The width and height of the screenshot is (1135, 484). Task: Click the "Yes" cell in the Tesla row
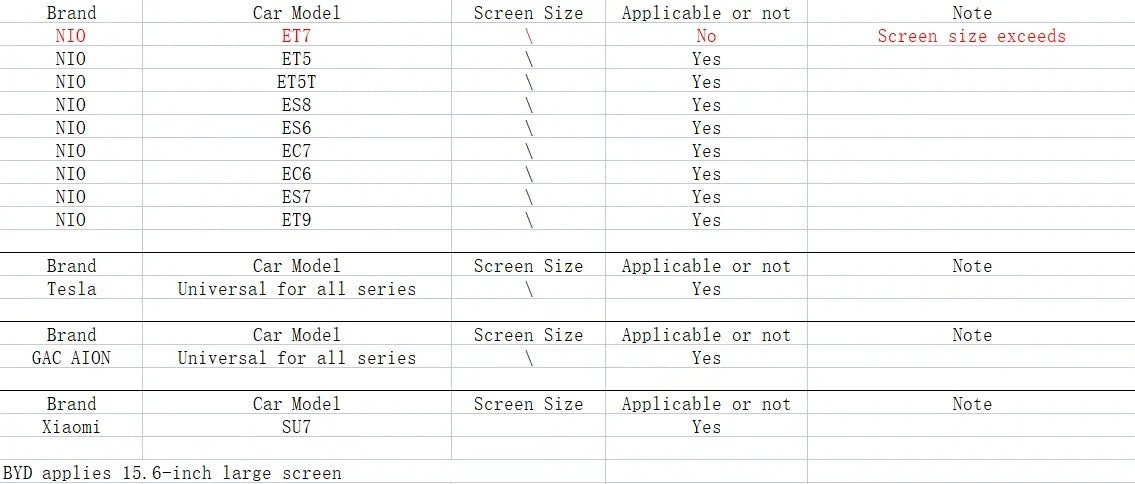pos(706,289)
